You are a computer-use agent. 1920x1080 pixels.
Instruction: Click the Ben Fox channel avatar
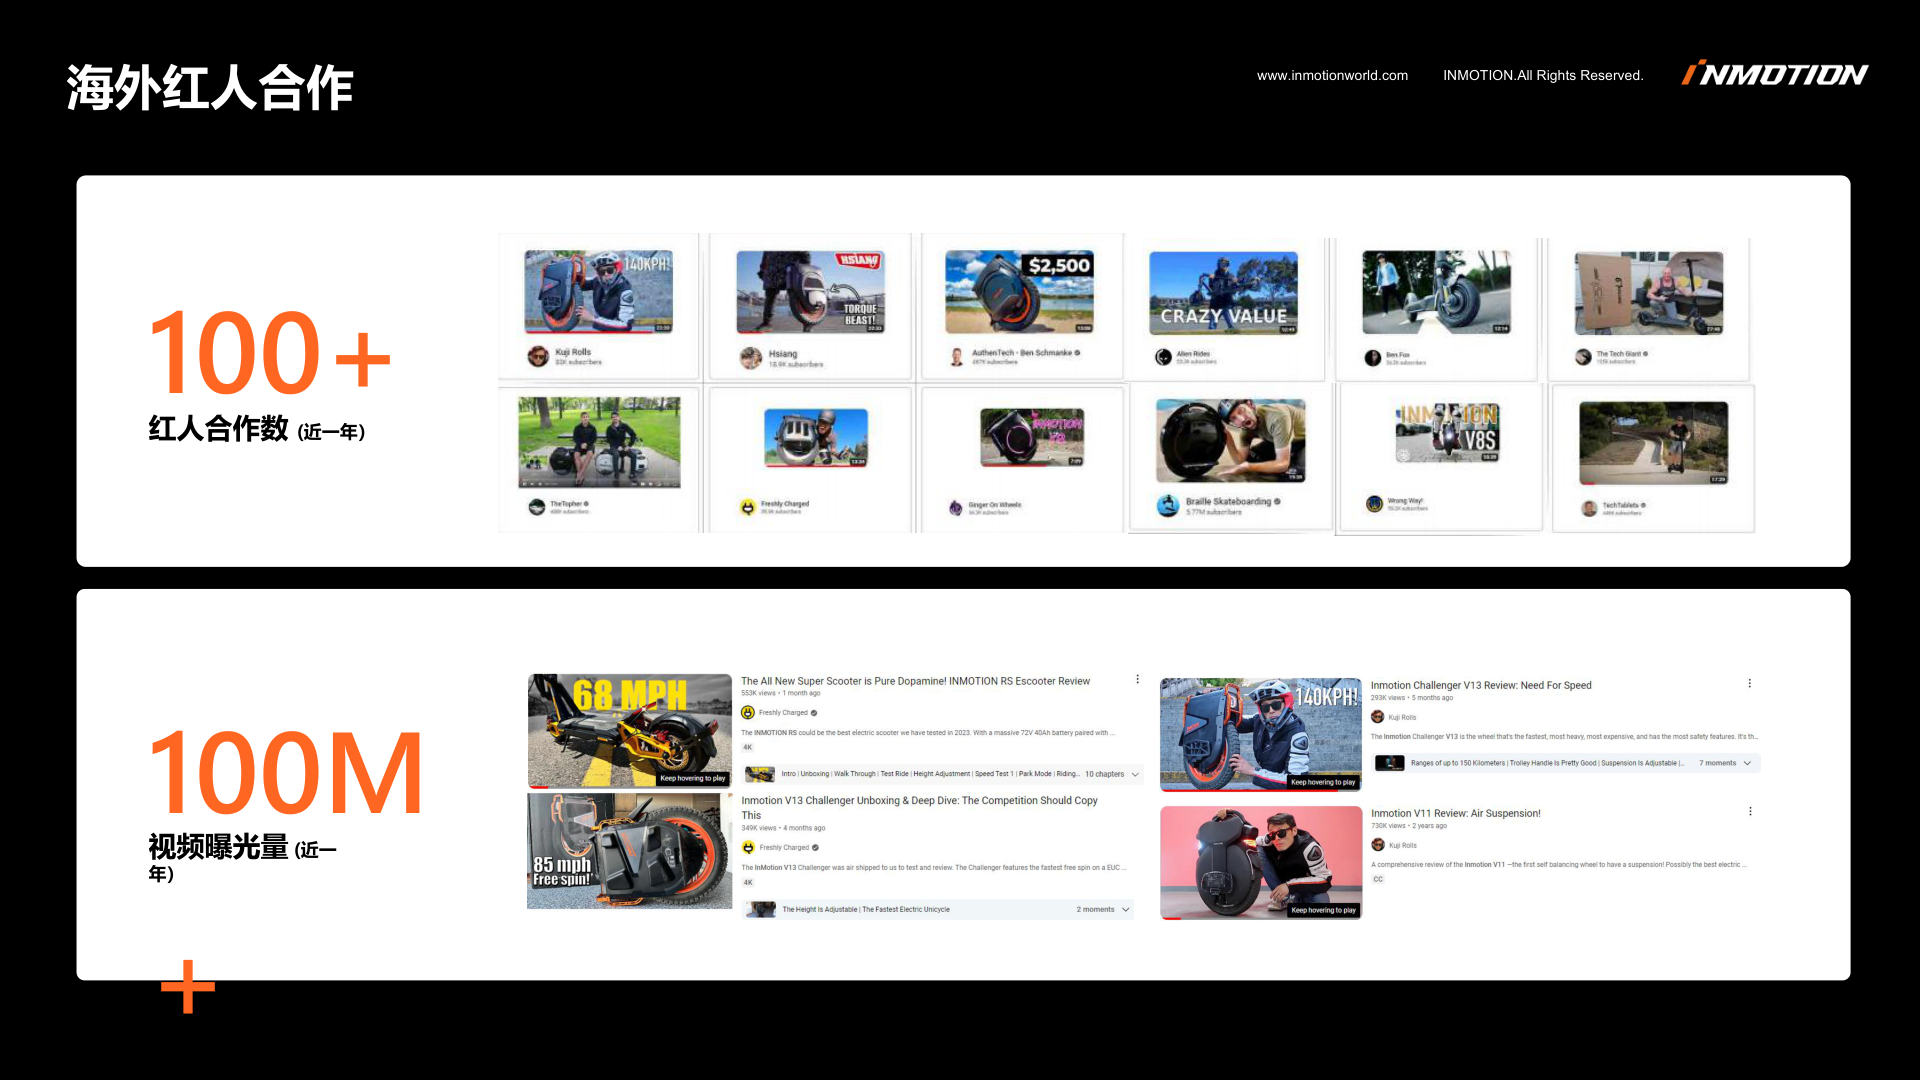[x=1373, y=358]
